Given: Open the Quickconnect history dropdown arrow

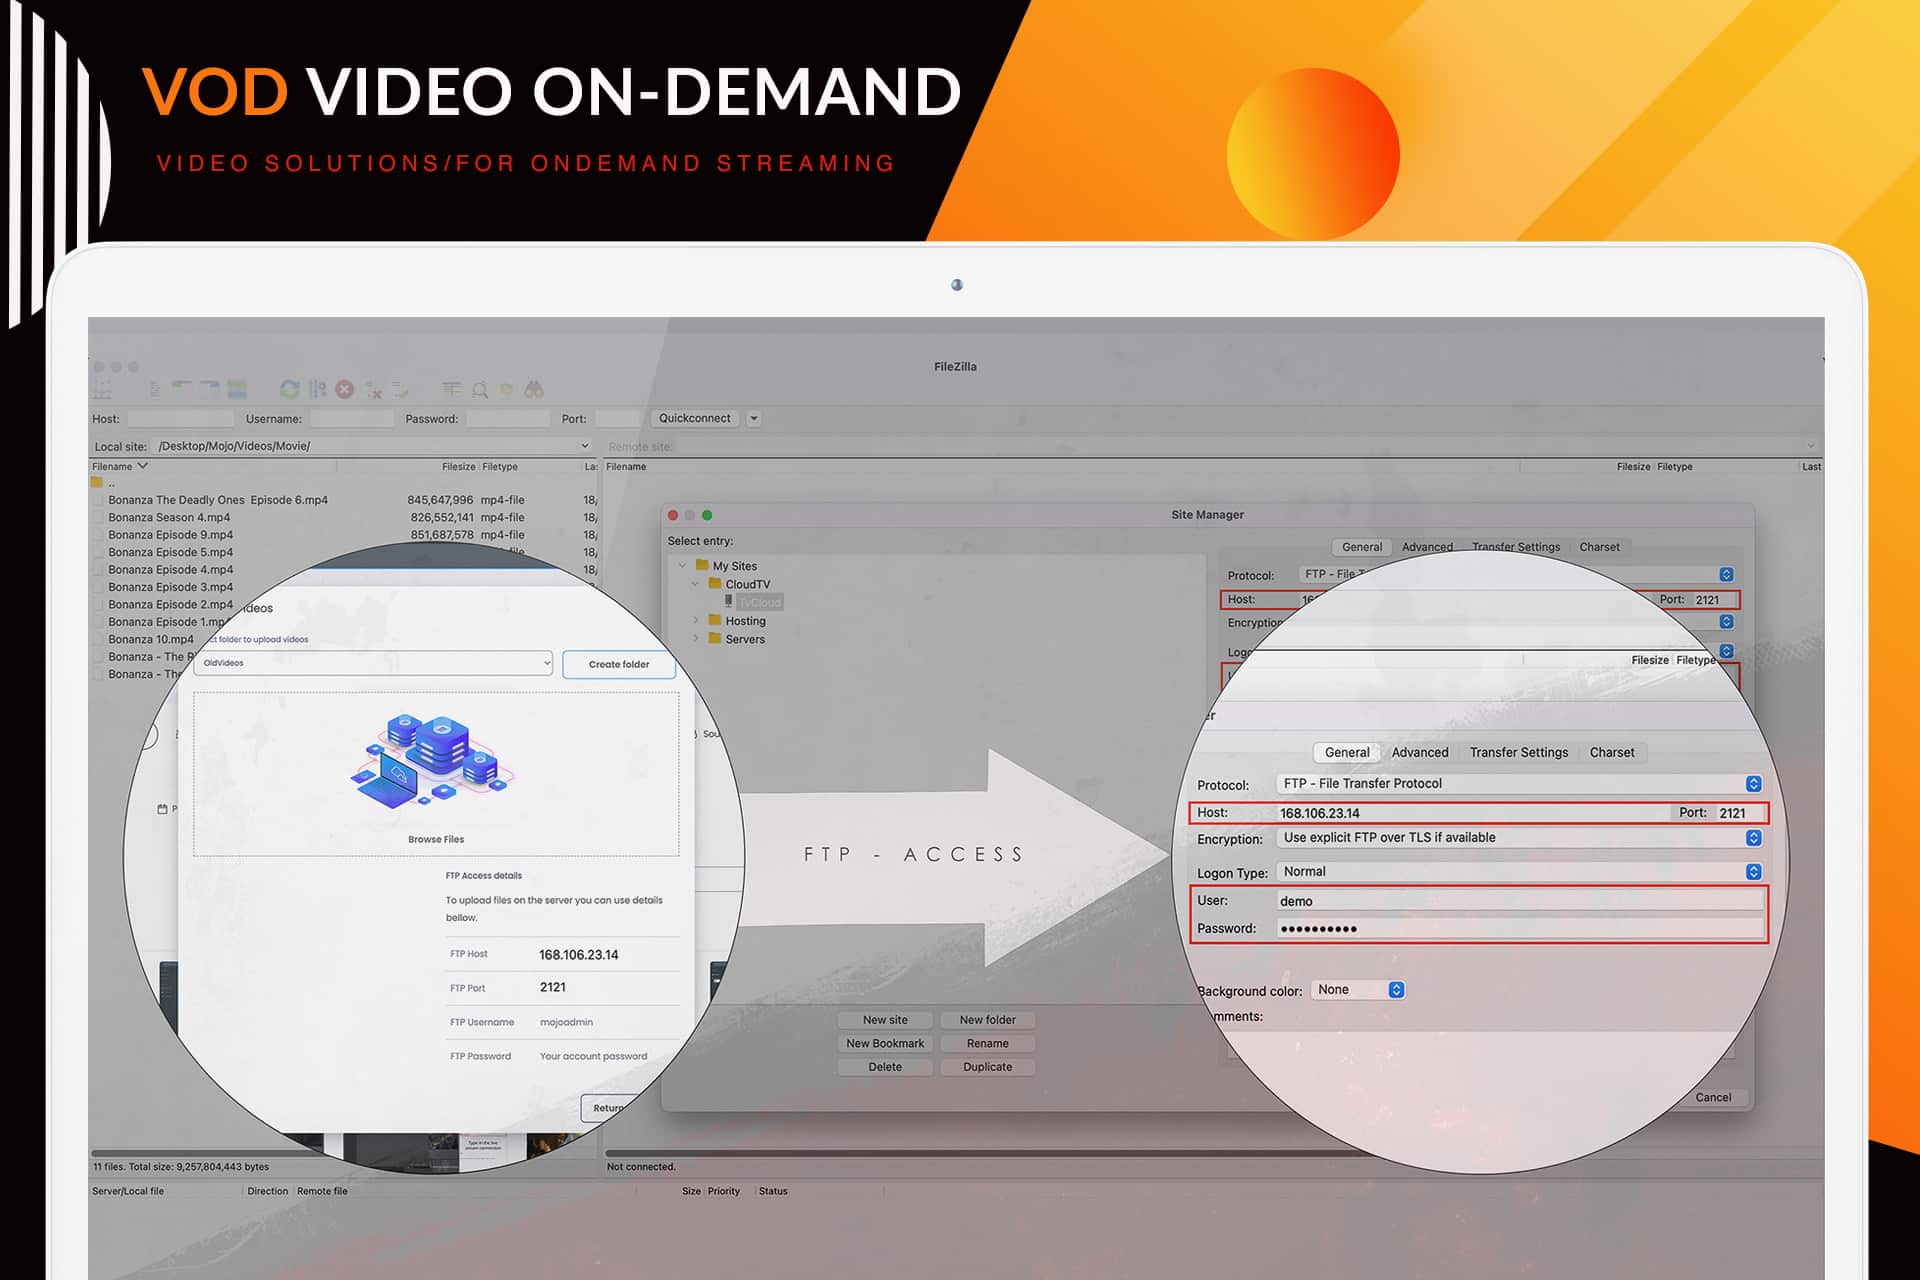Looking at the screenshot, I should click(x=754, y=419).
